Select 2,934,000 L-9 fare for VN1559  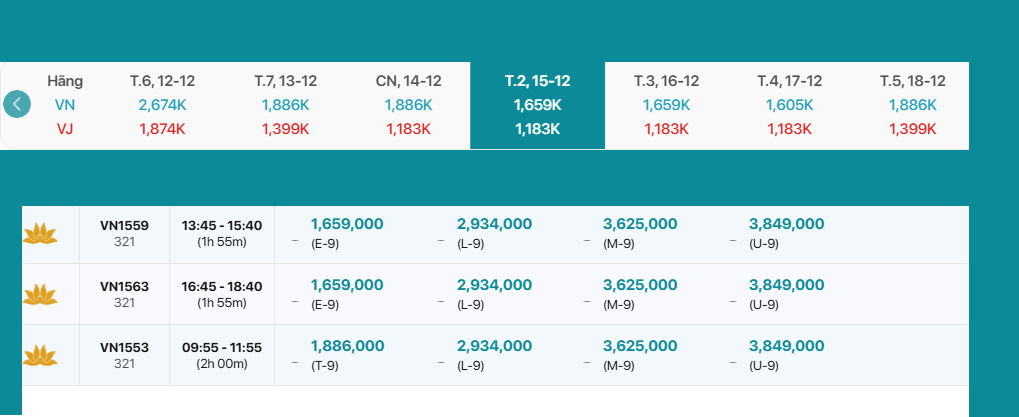(x=493, y=233)
